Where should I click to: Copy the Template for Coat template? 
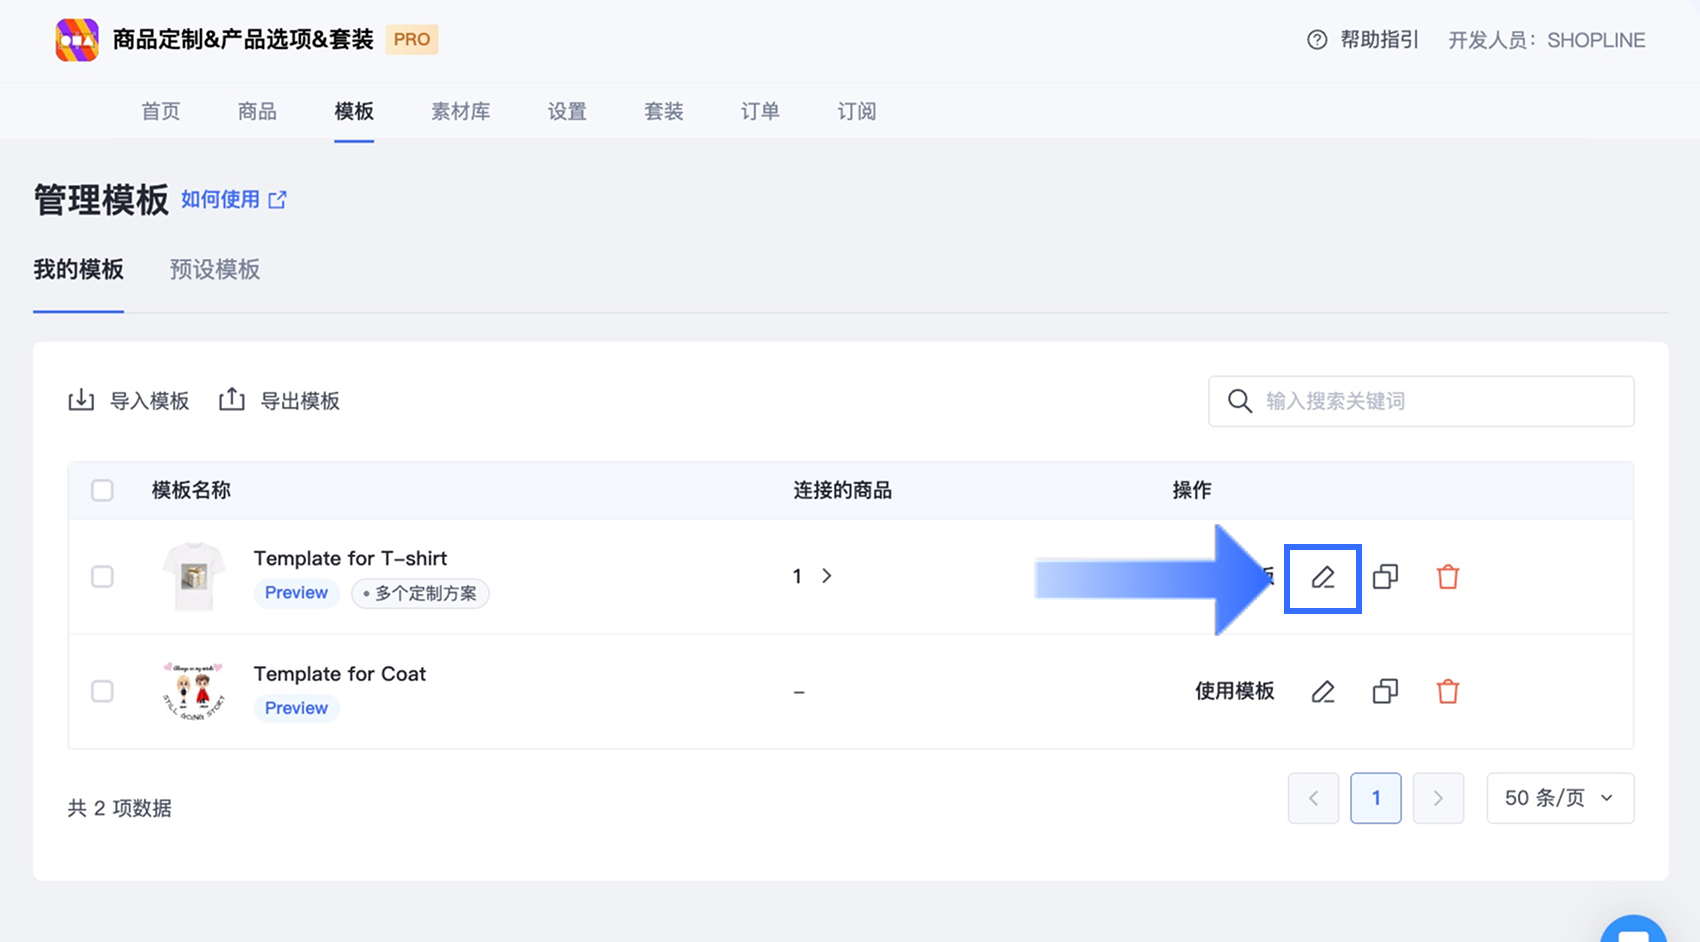[1385, 691]
